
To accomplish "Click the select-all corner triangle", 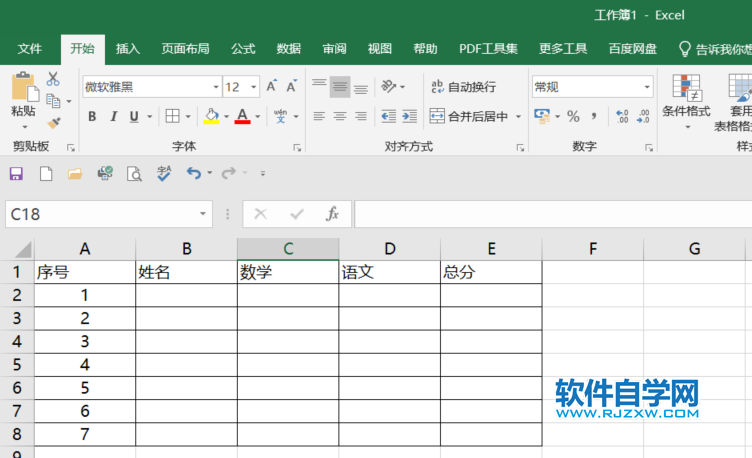I will tap(23, 249).
